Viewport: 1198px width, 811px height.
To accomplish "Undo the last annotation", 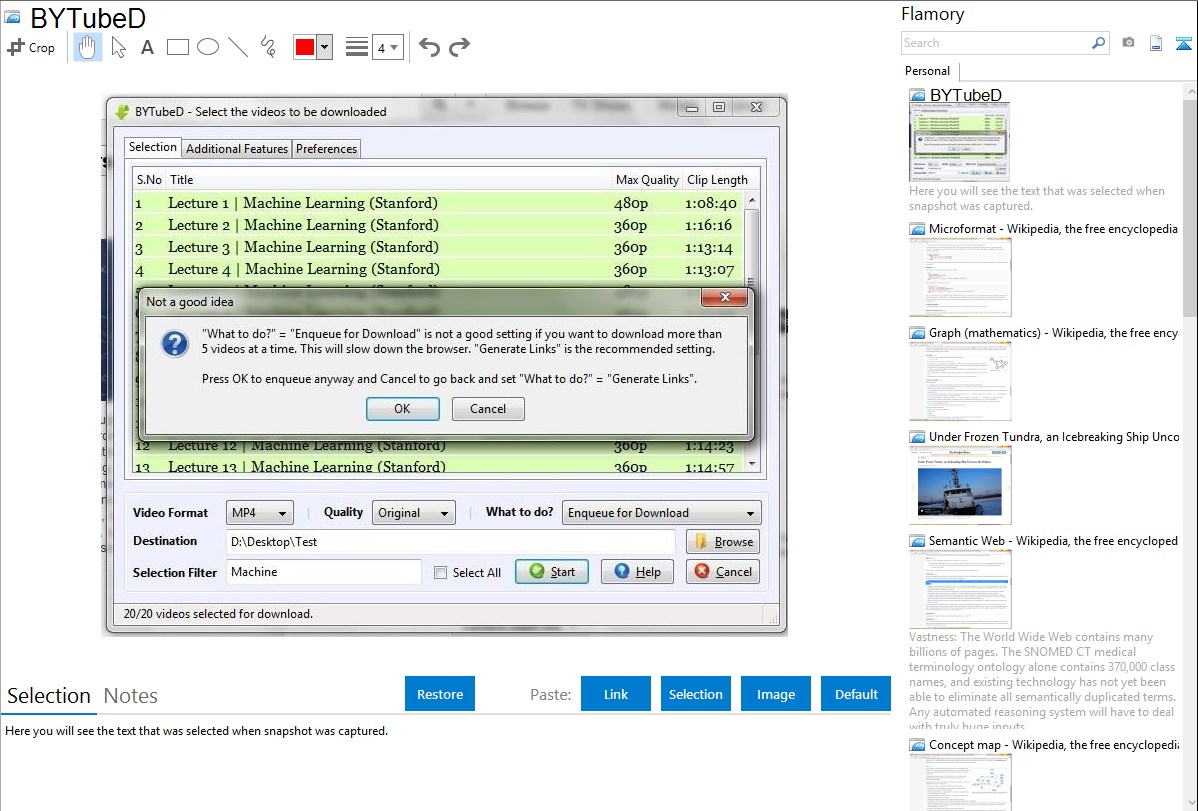I will (429, 47).
